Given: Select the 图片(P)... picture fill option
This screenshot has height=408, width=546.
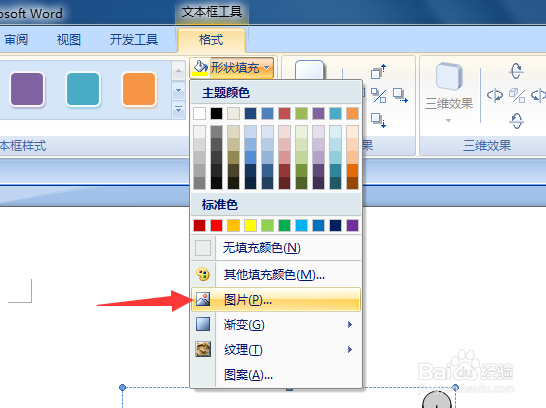Looking at the screenshot, I should [276, 299].
